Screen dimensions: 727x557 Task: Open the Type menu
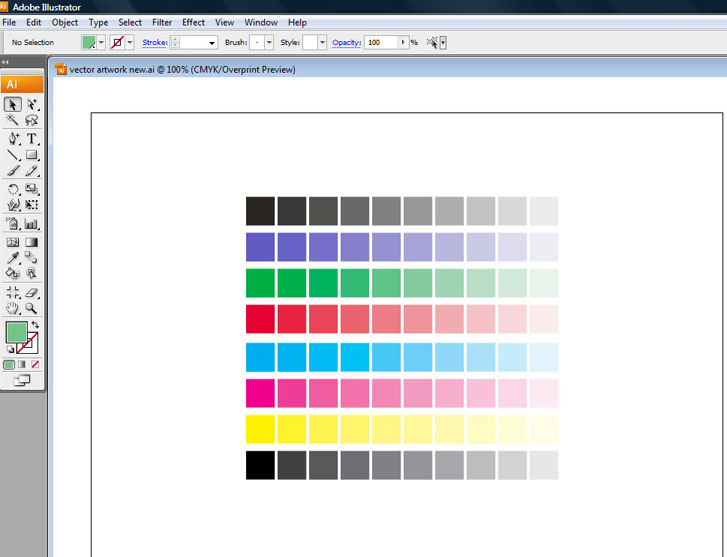98,22
